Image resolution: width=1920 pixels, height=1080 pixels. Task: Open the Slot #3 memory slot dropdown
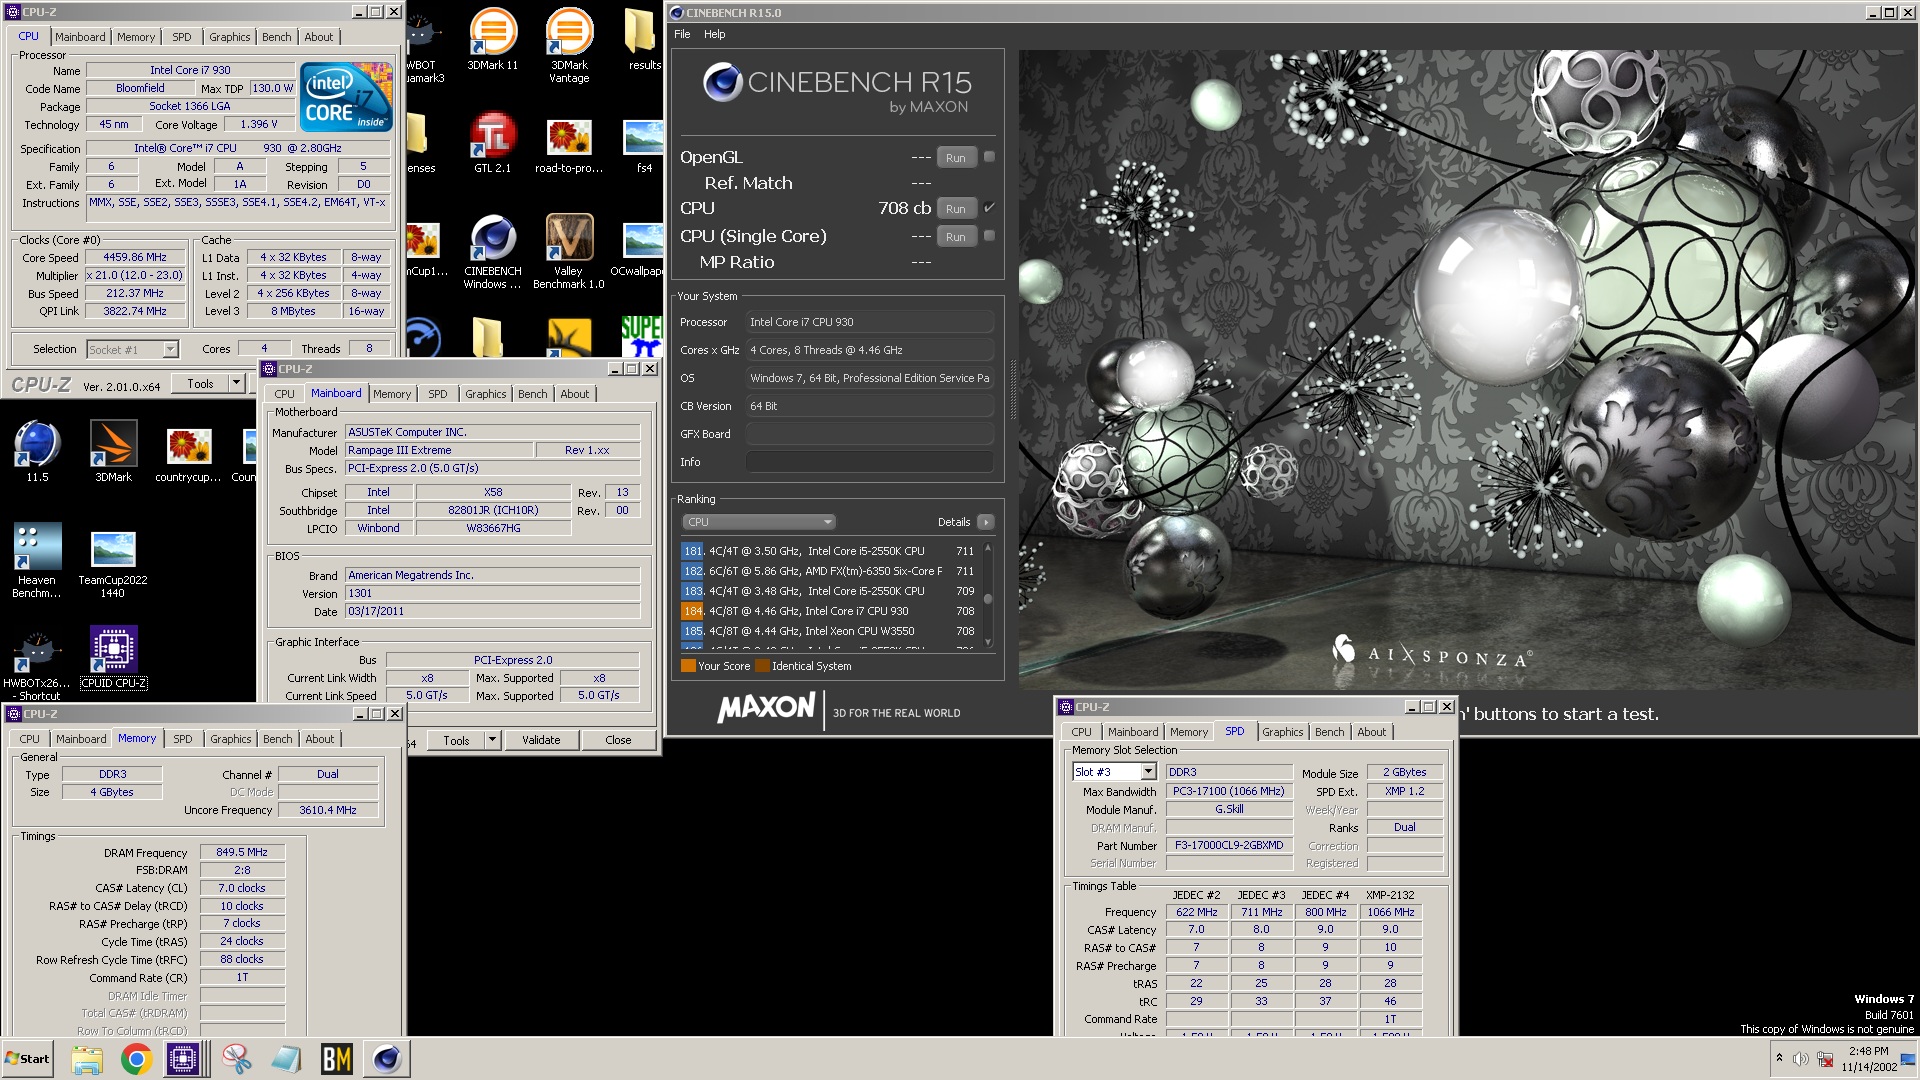(x=1148, y=772)
